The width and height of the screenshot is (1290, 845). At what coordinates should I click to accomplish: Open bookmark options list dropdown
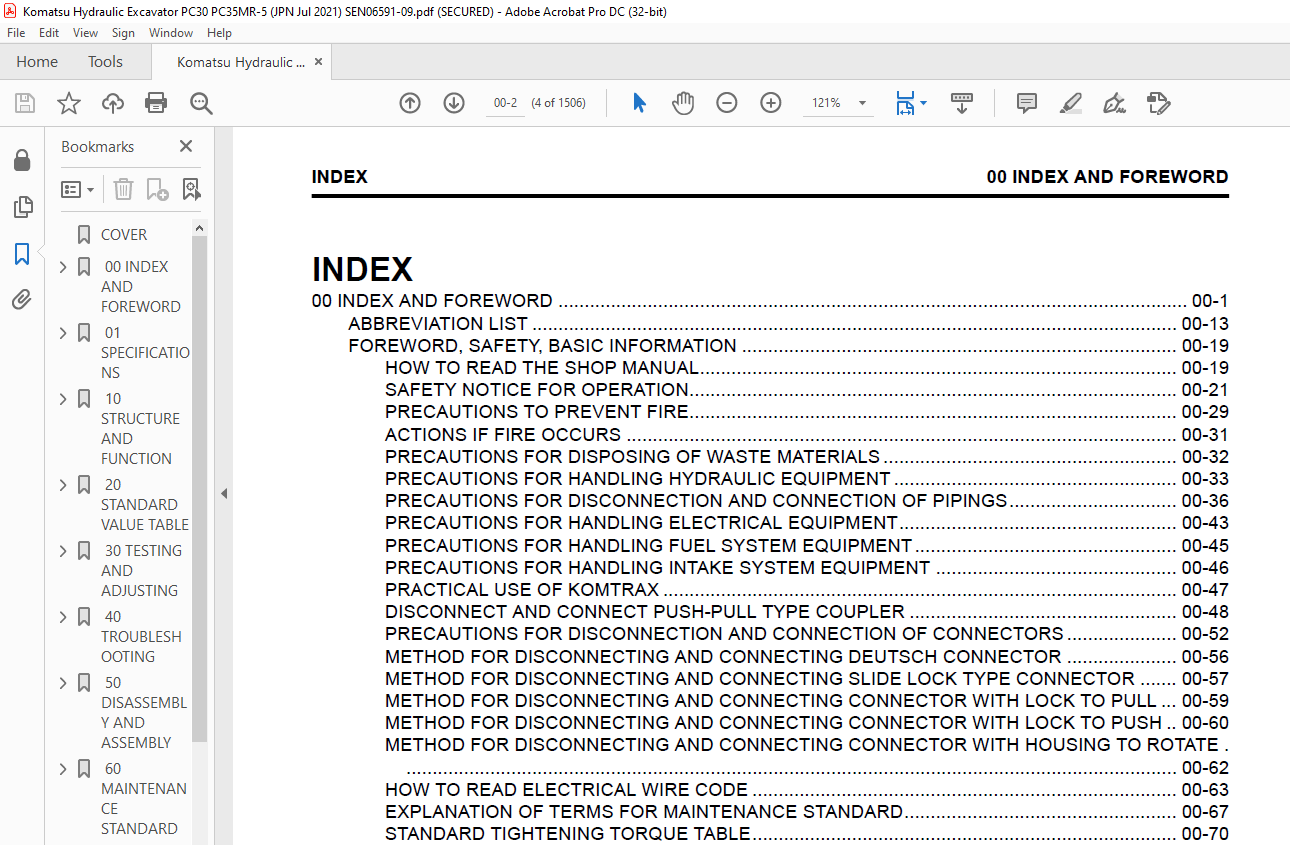tap(78, 189)
